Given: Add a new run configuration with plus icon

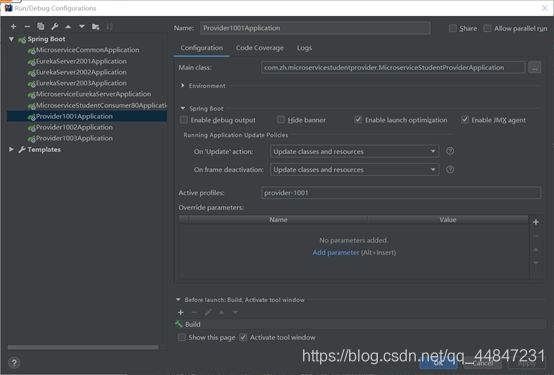Looking at the screenshot, I should pos(13,27).
